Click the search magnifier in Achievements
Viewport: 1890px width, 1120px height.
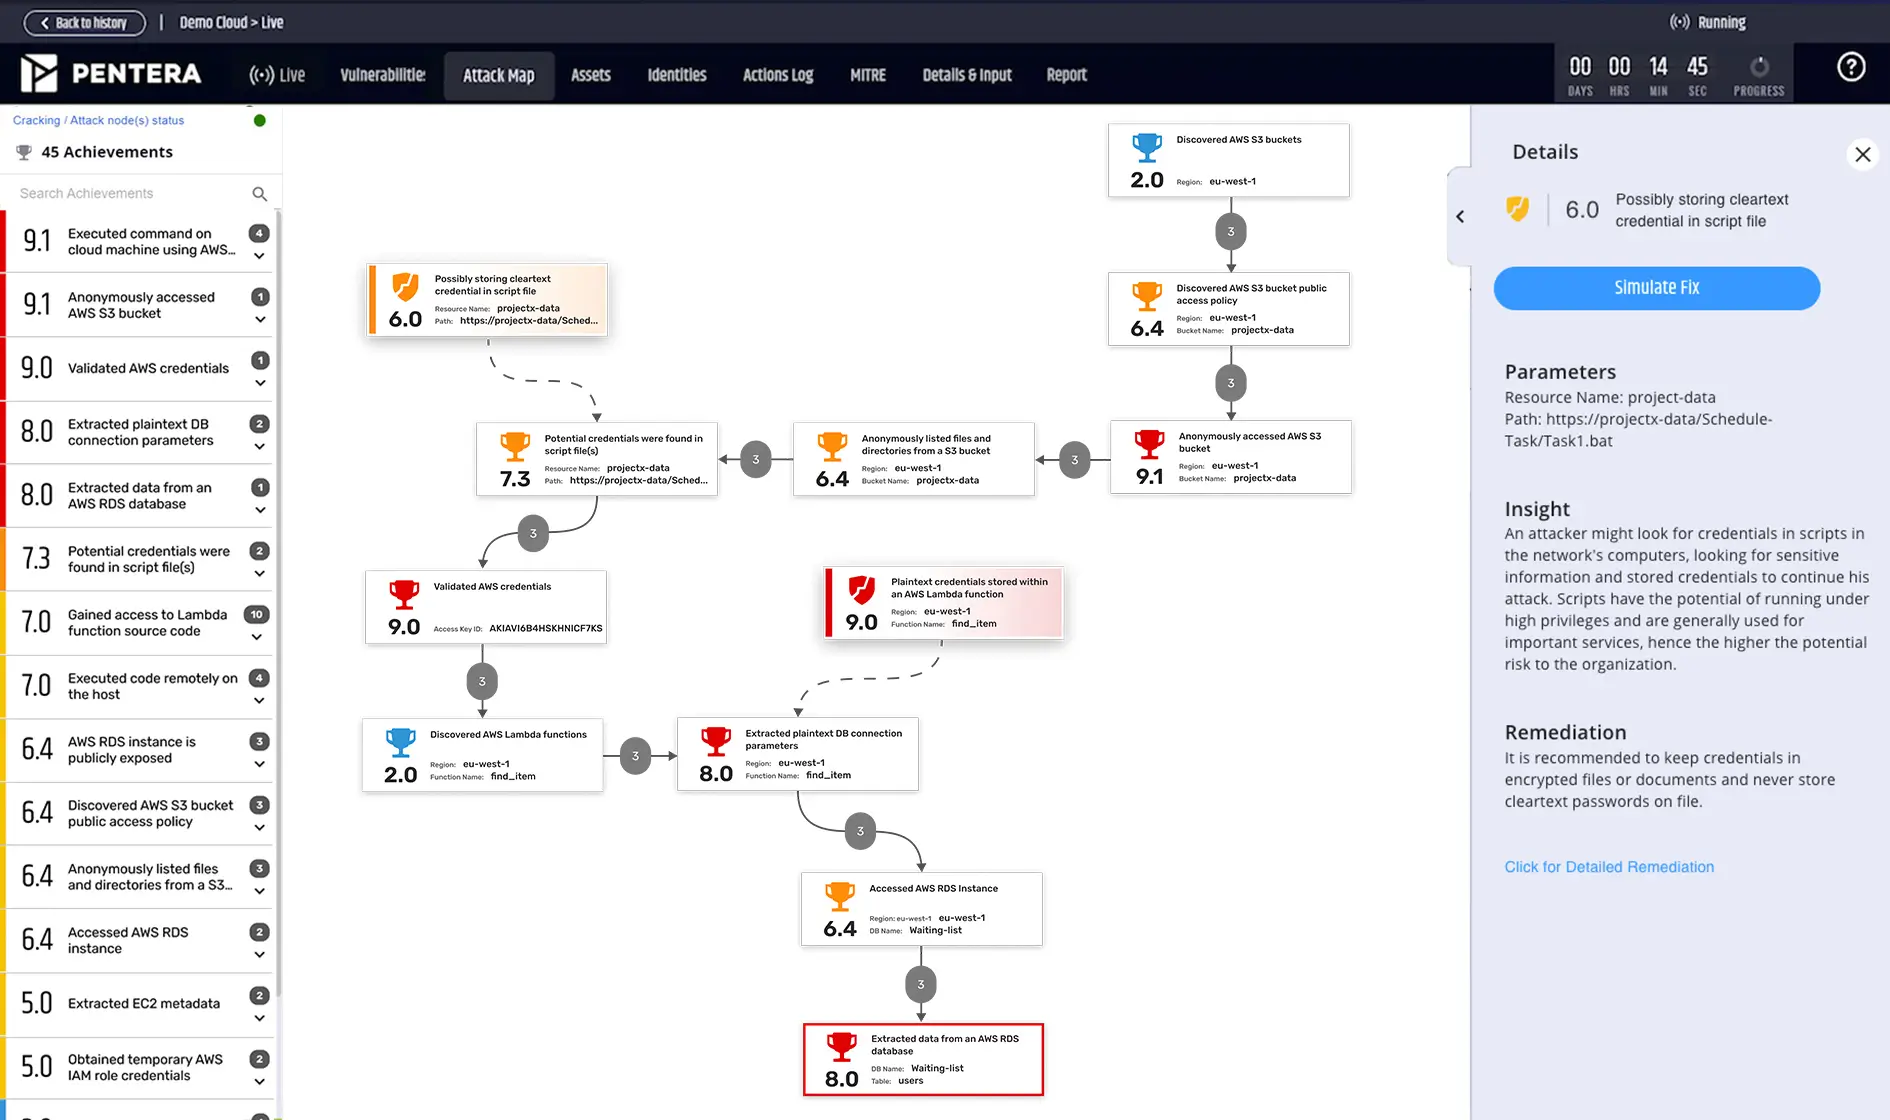[x=260, y=194]
